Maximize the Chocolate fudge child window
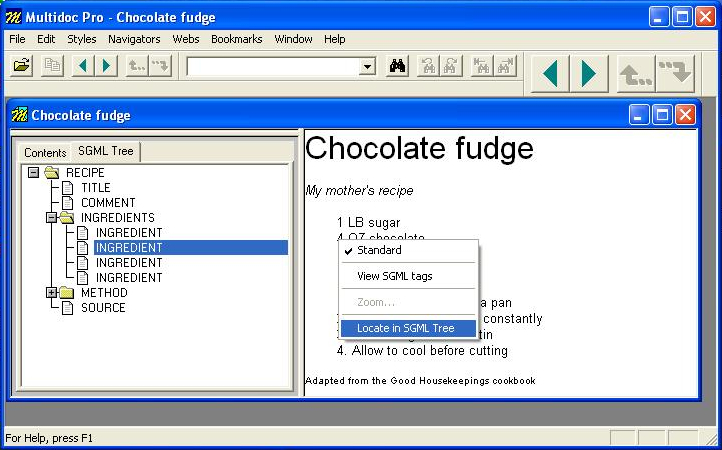The height and width of the screenshot is (450, 722). (x=662, y=115)
